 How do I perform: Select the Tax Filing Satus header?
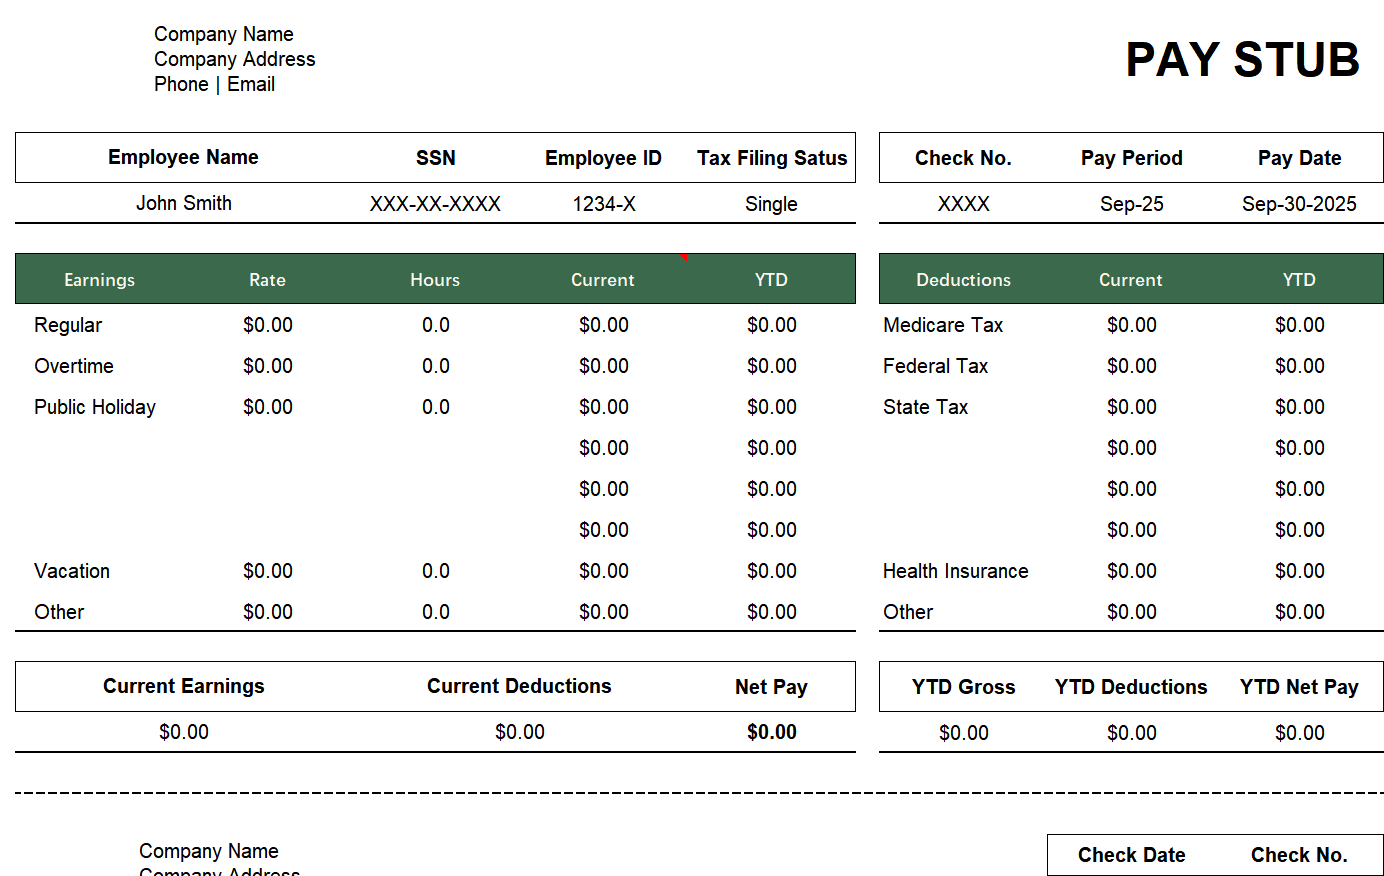pos(772,158)
